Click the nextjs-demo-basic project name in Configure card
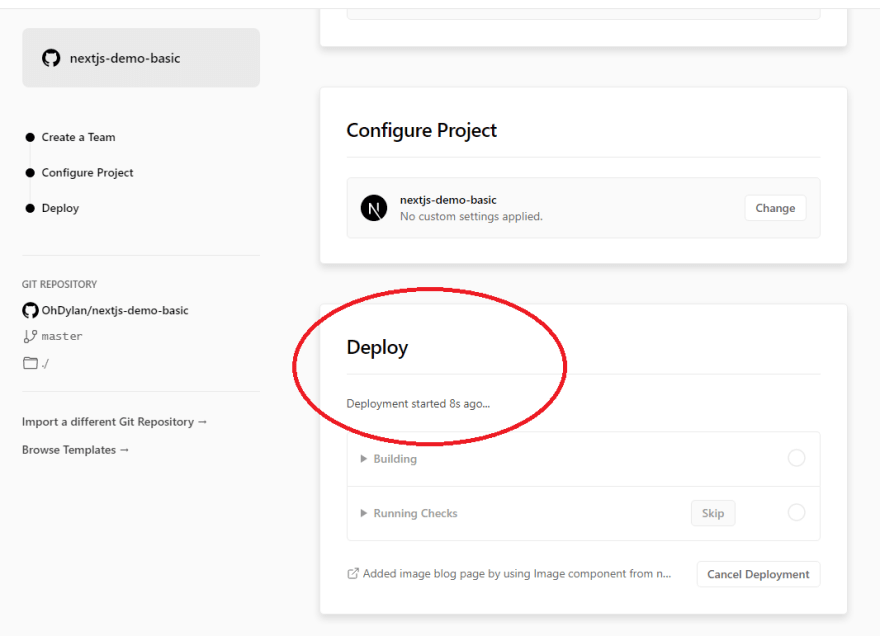880x636 pixels. point(448,200)
